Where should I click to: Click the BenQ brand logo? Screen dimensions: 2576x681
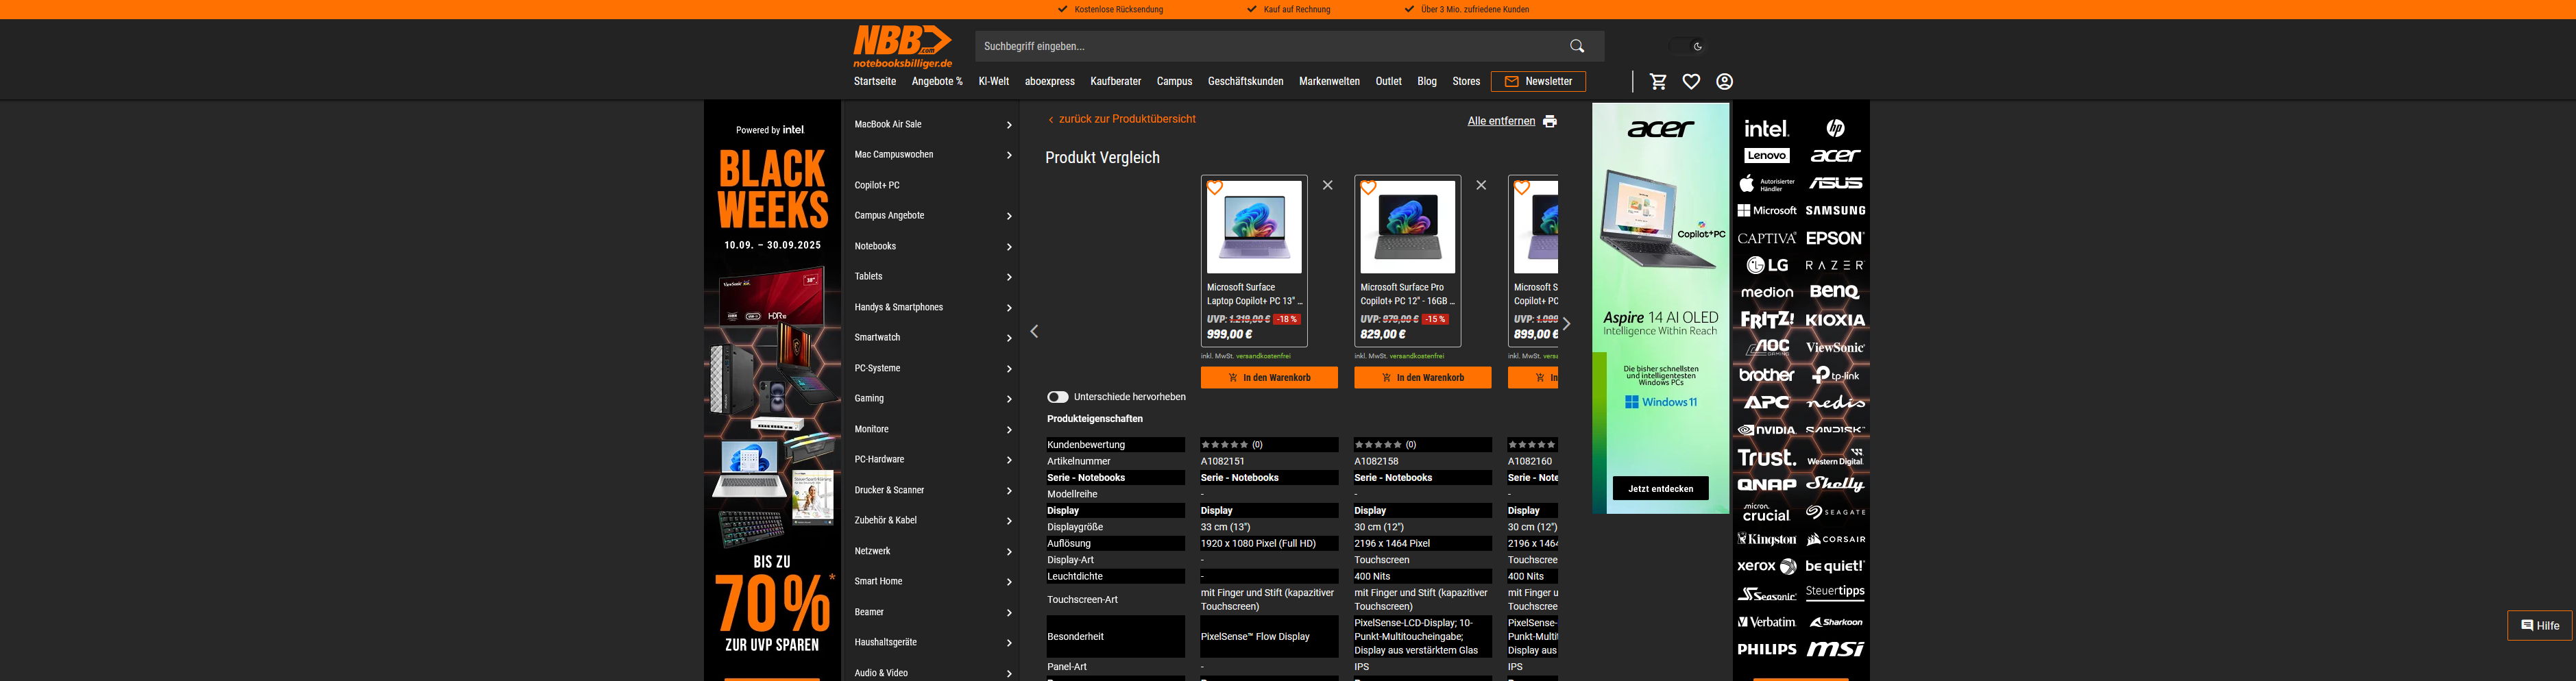1835,292
